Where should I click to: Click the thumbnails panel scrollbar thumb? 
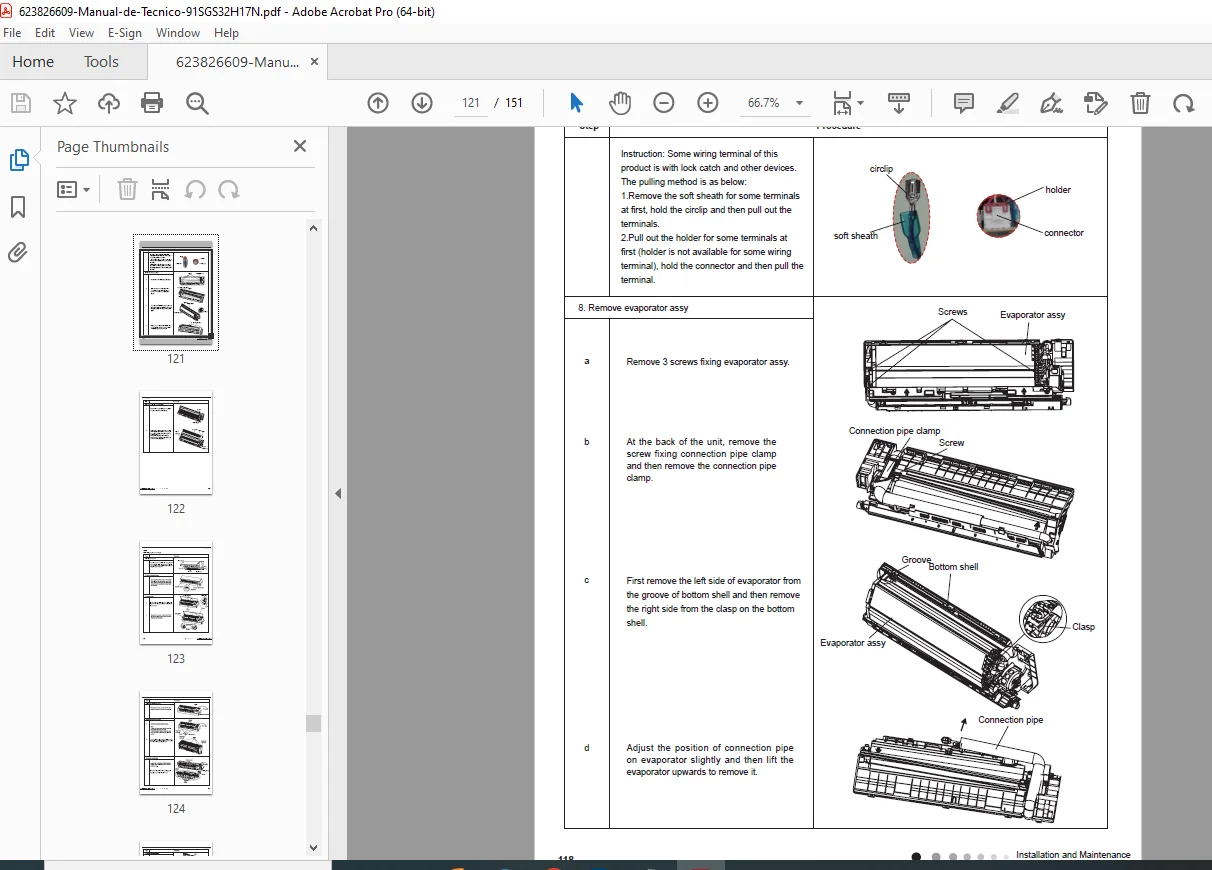(x=314, y=723)
